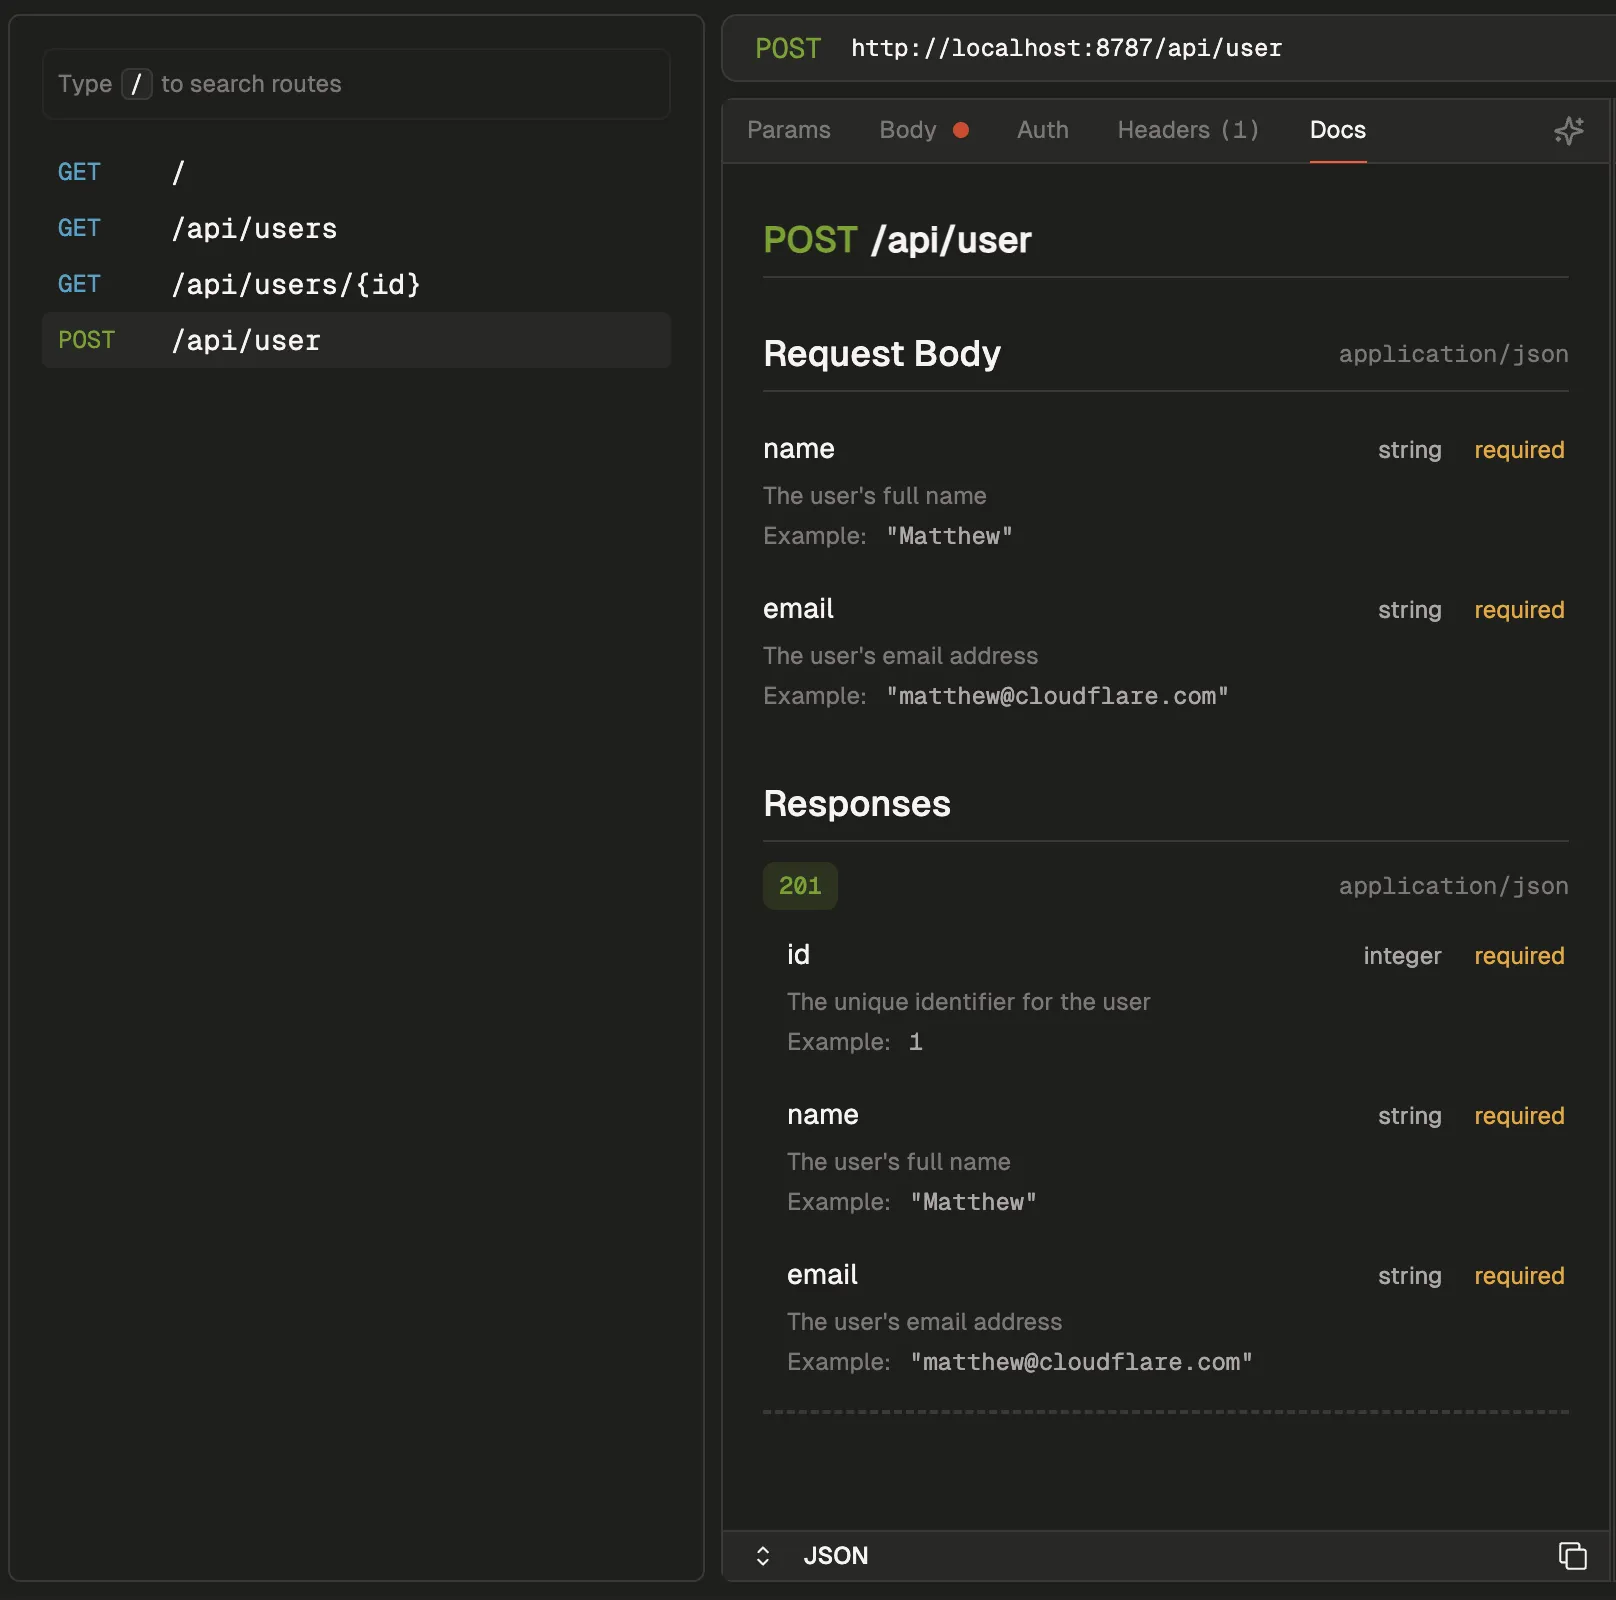Select the GET /api/users/{id} route
Viewport: 1616px width, 1600px height.
coord(298,284)
